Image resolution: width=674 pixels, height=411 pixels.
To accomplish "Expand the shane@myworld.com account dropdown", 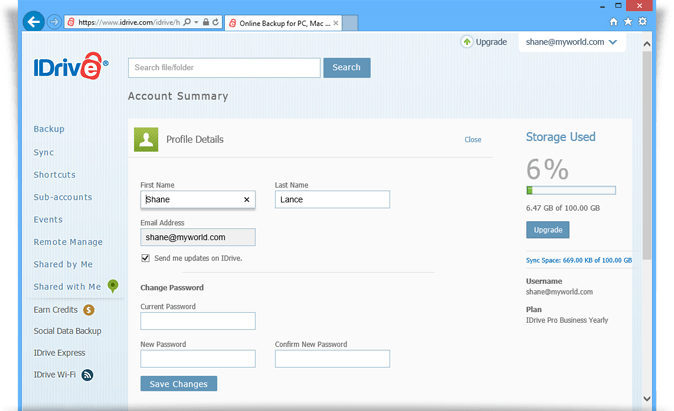I will pyautogui.click(x=571, y=42).
